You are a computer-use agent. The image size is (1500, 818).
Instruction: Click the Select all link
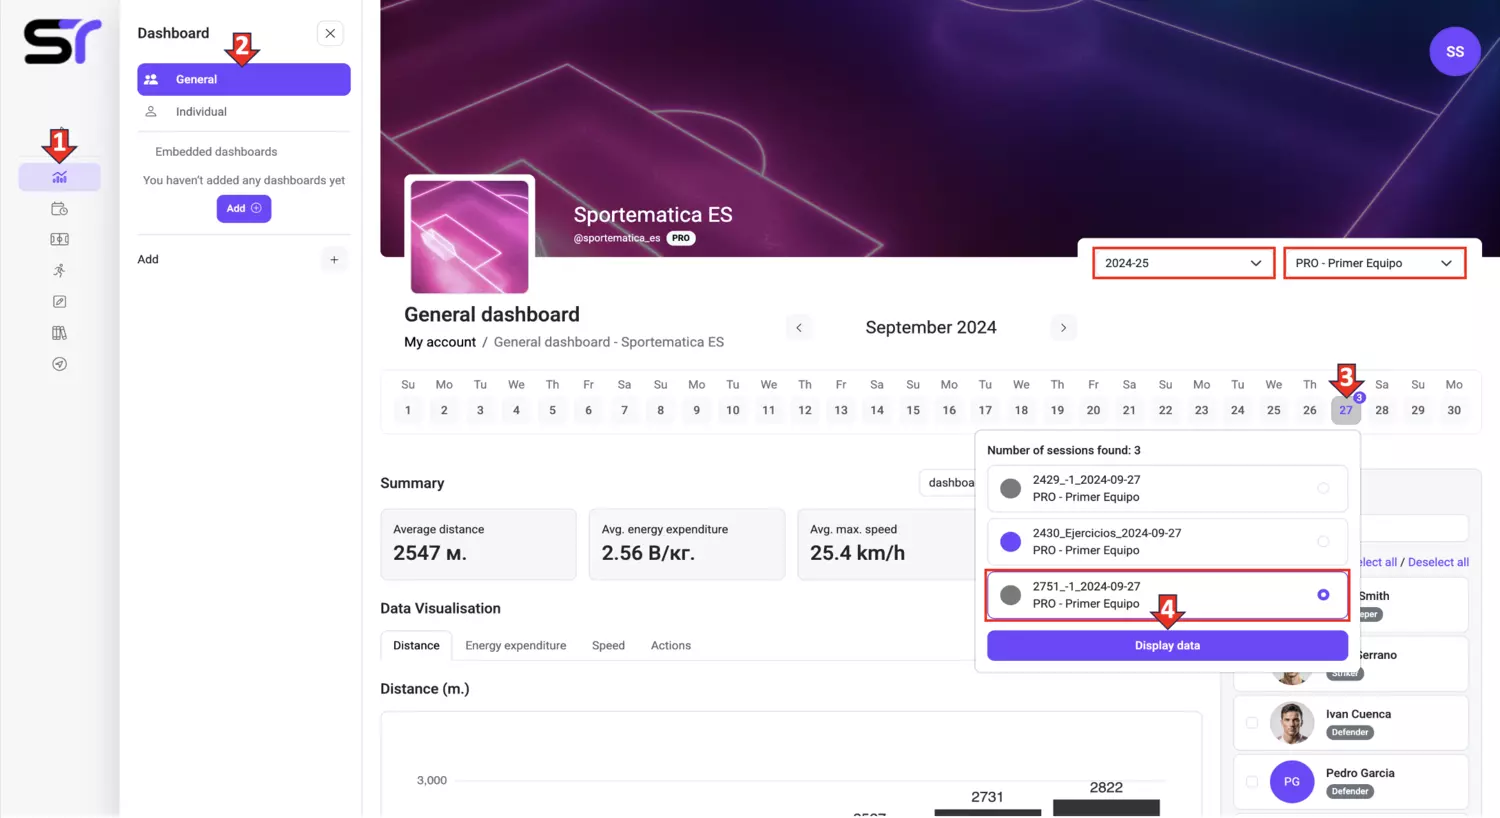1378,562
